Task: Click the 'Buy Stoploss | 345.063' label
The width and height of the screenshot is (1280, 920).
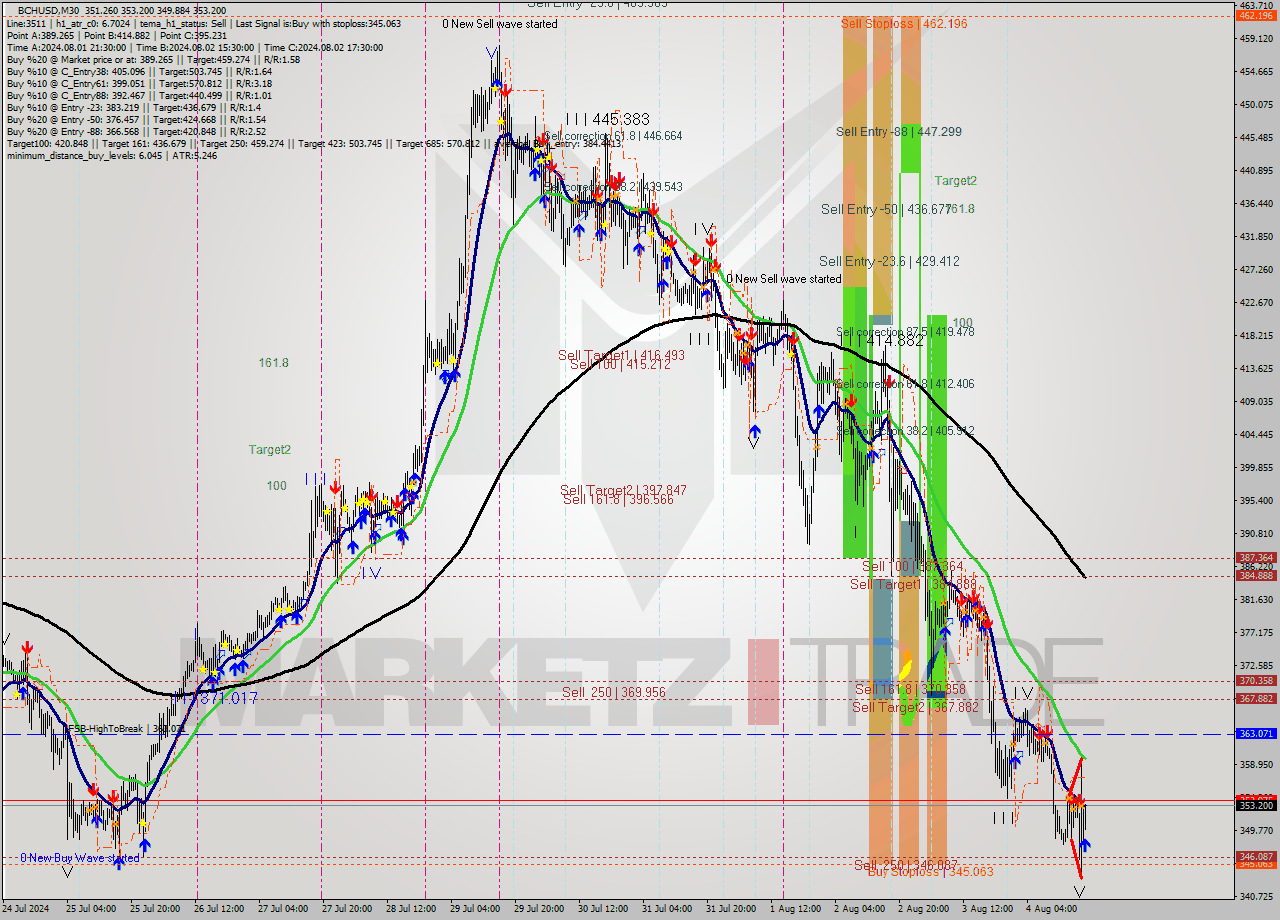Action: point(931,872)
